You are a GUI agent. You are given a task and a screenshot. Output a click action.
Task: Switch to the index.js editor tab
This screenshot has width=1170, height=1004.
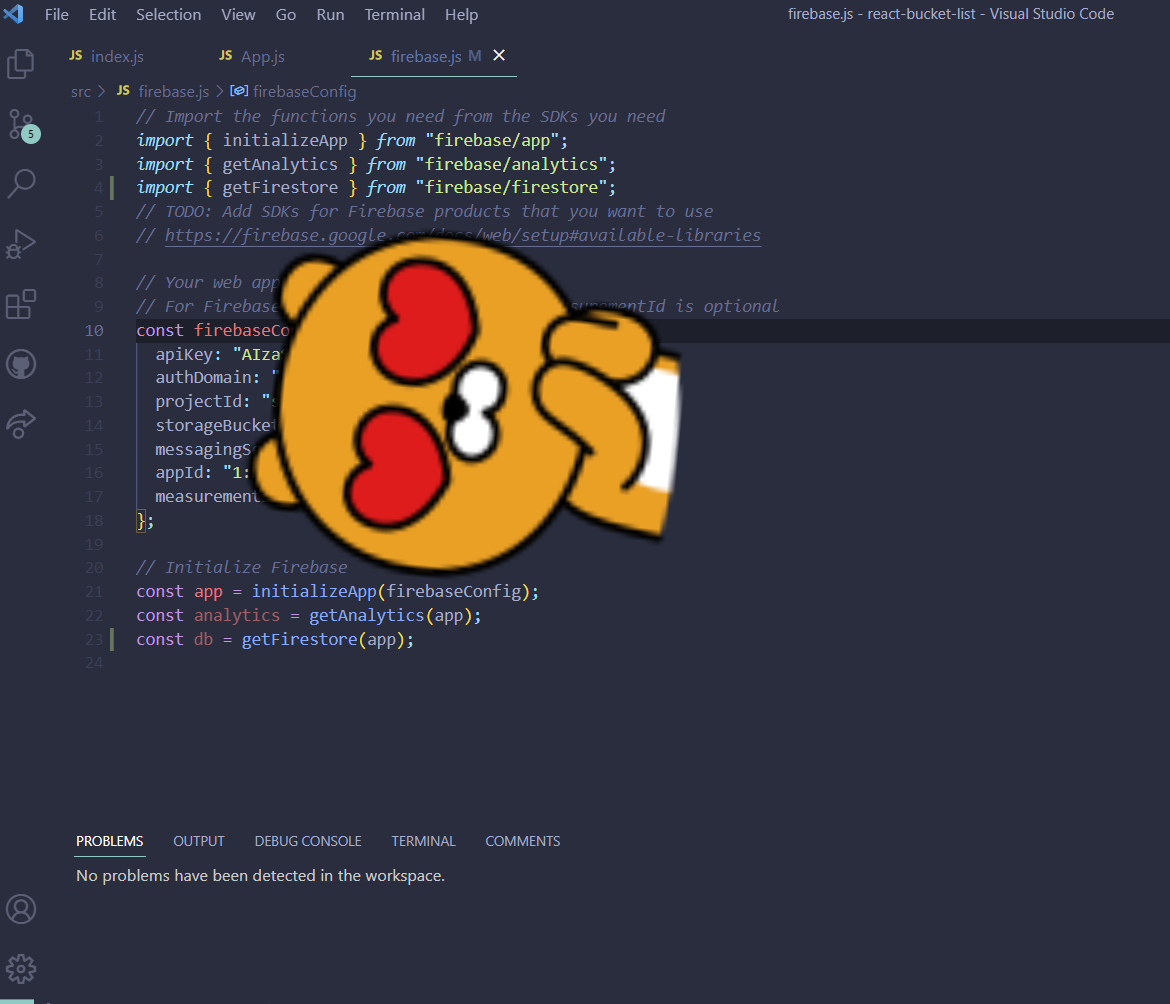click(117, 57)
